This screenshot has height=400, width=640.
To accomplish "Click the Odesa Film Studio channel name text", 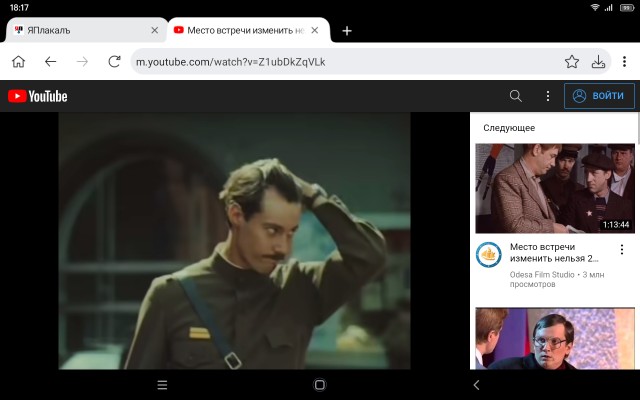I will click(542, 275).
